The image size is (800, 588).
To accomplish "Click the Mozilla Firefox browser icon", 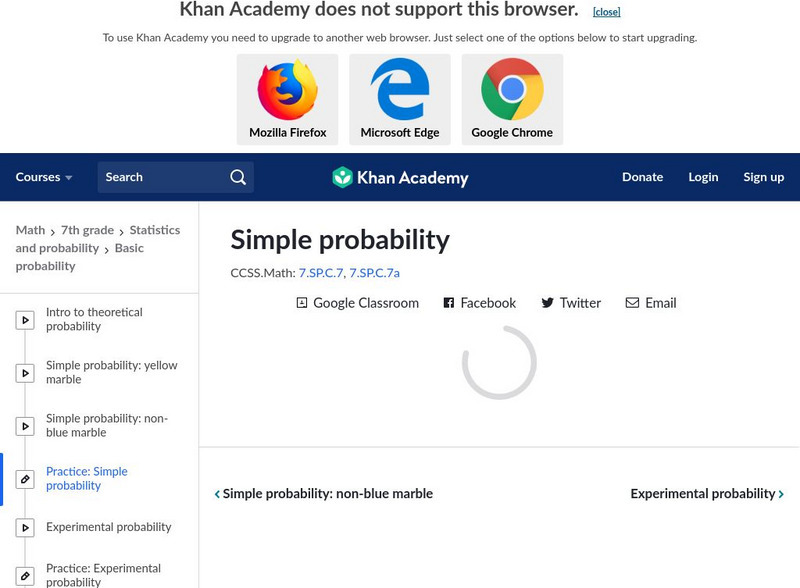I will click(287, 91).
